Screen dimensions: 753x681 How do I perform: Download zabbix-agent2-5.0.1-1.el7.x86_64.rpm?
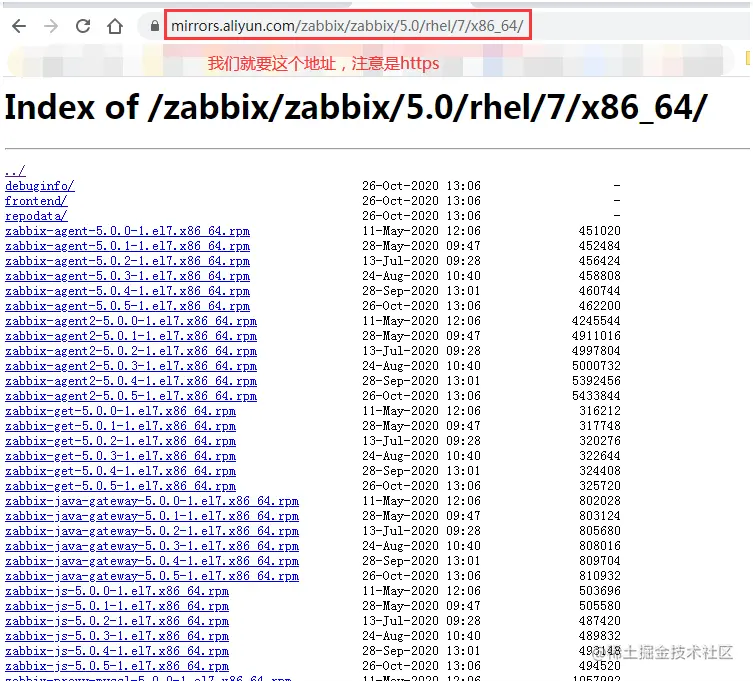click(x=131, y=336)
